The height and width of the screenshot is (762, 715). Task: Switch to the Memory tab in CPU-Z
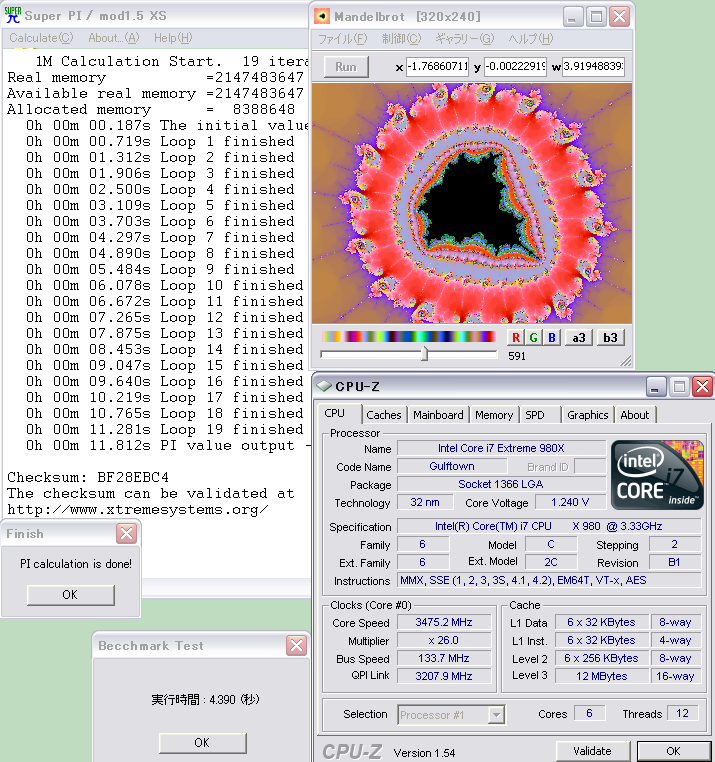pyautogui.click(x=494, y=415)
